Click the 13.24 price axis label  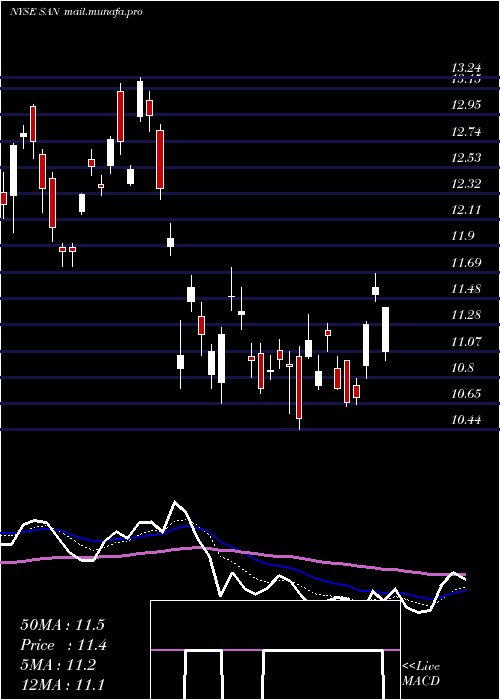[466, 68]
